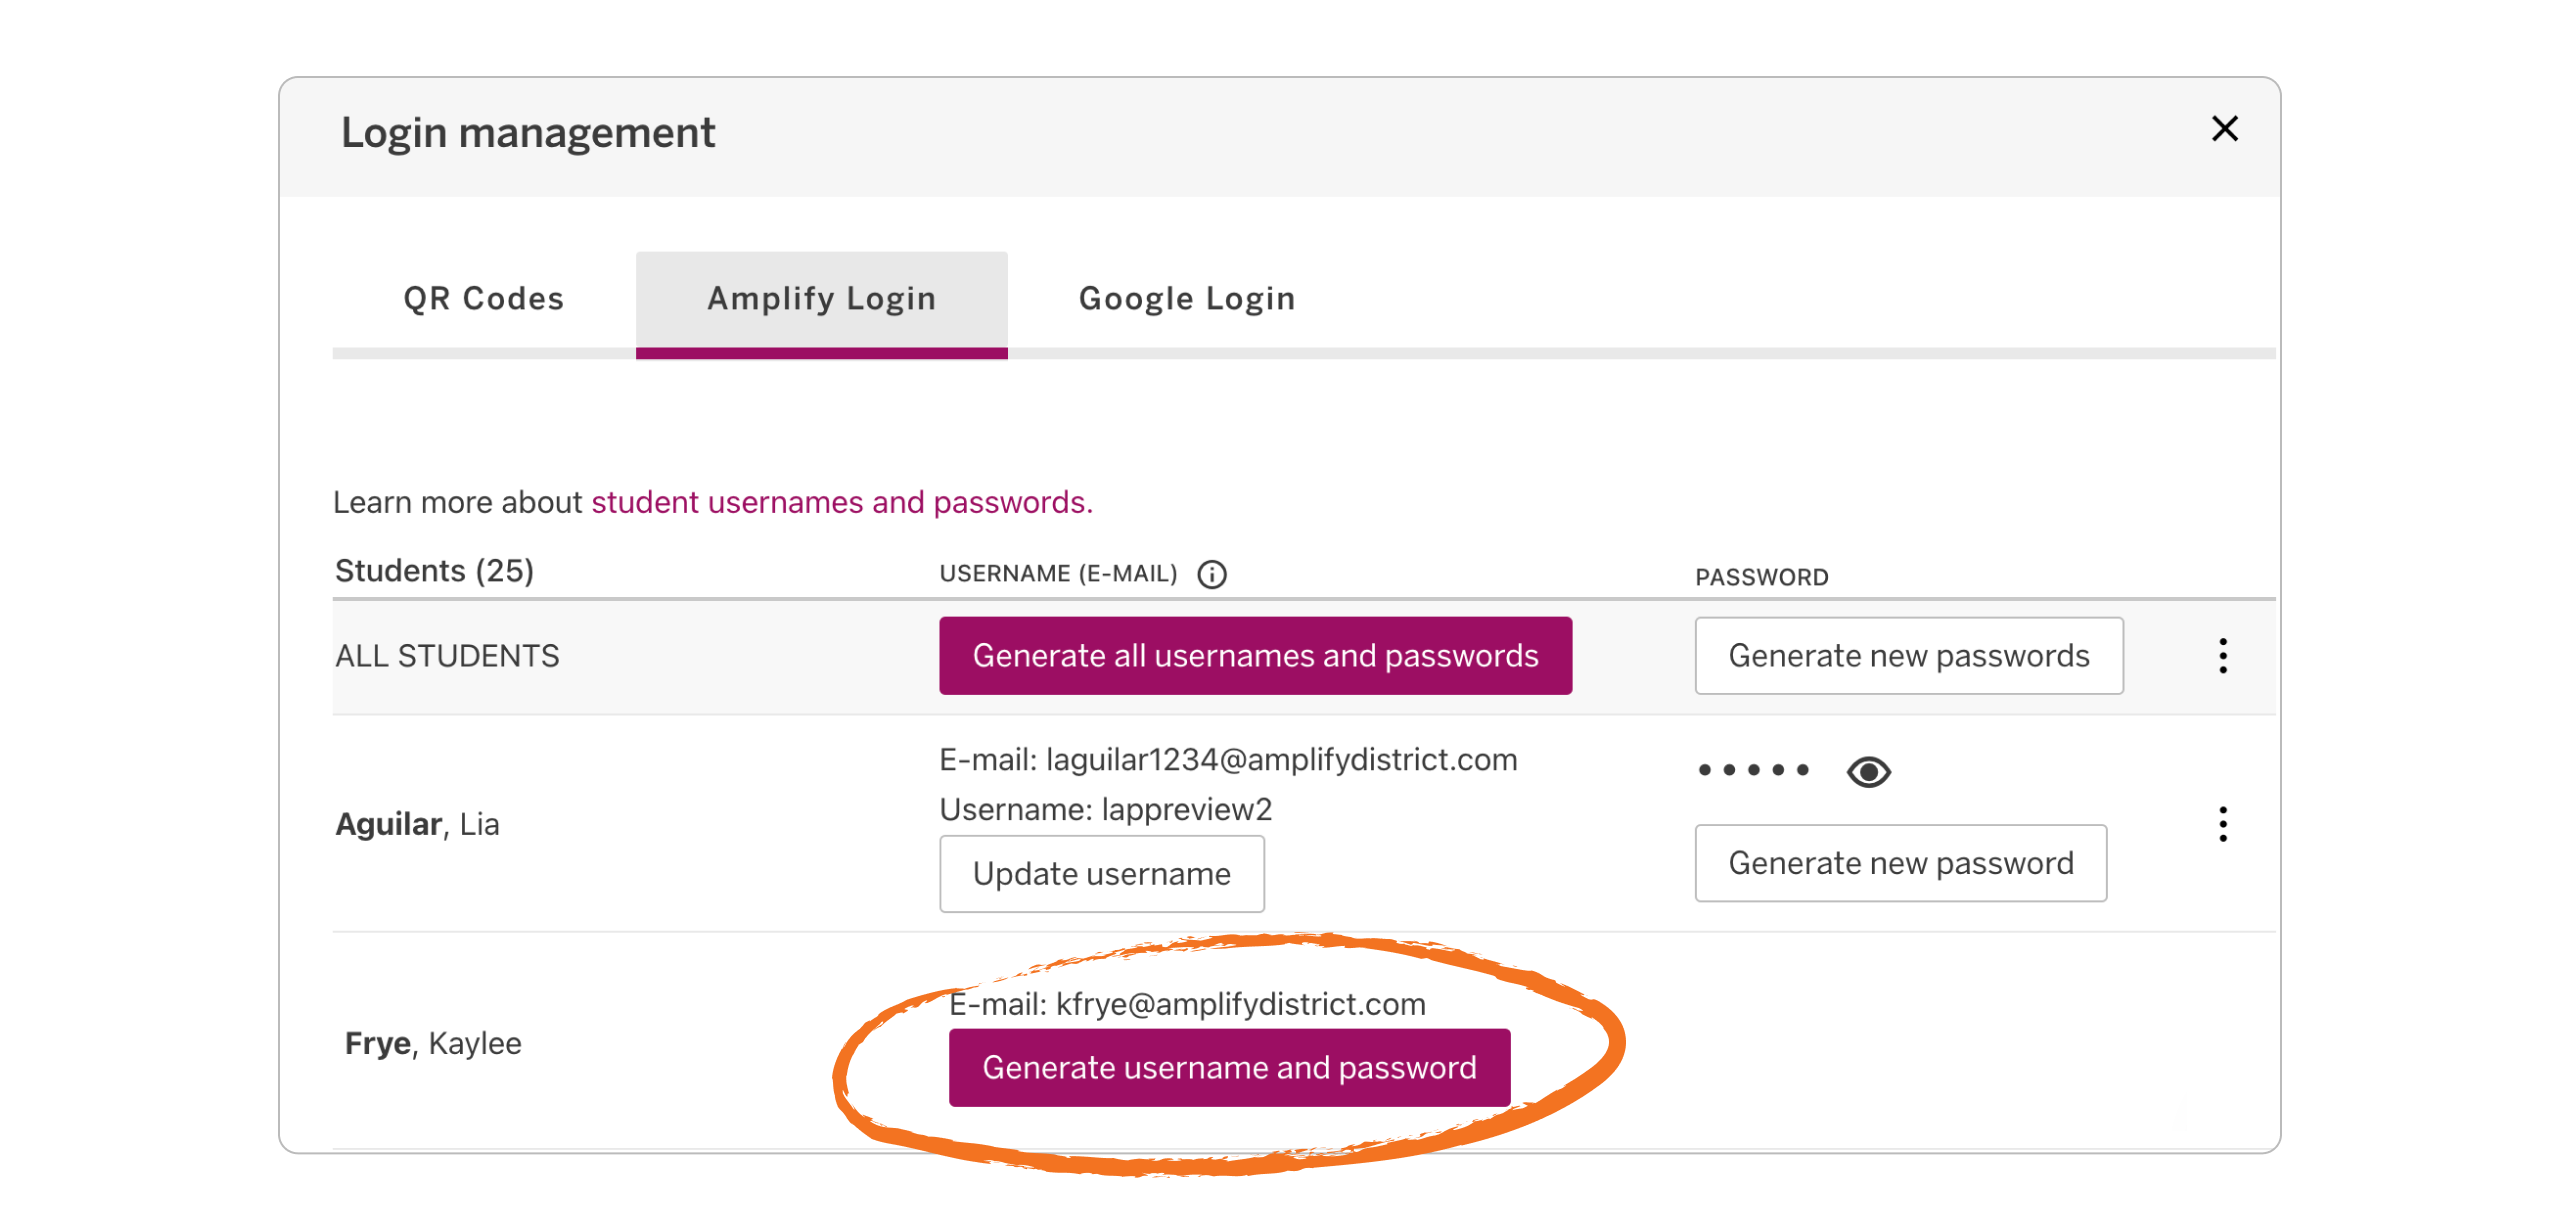Switch to the Google Login tab
2560x1232 pixels.
tap(1186, 297)
